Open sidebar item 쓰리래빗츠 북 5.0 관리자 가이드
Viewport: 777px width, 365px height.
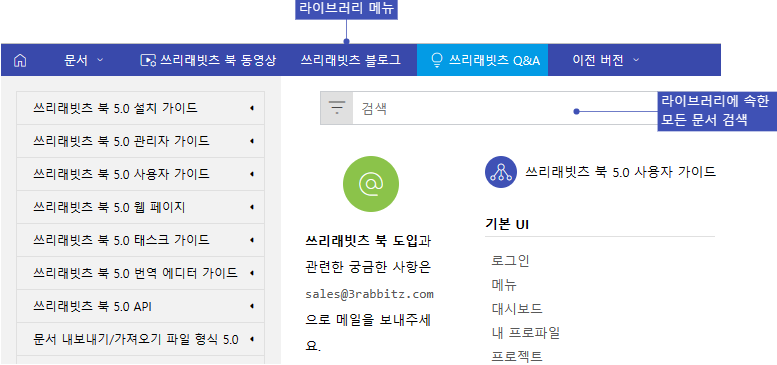point(140,141)
